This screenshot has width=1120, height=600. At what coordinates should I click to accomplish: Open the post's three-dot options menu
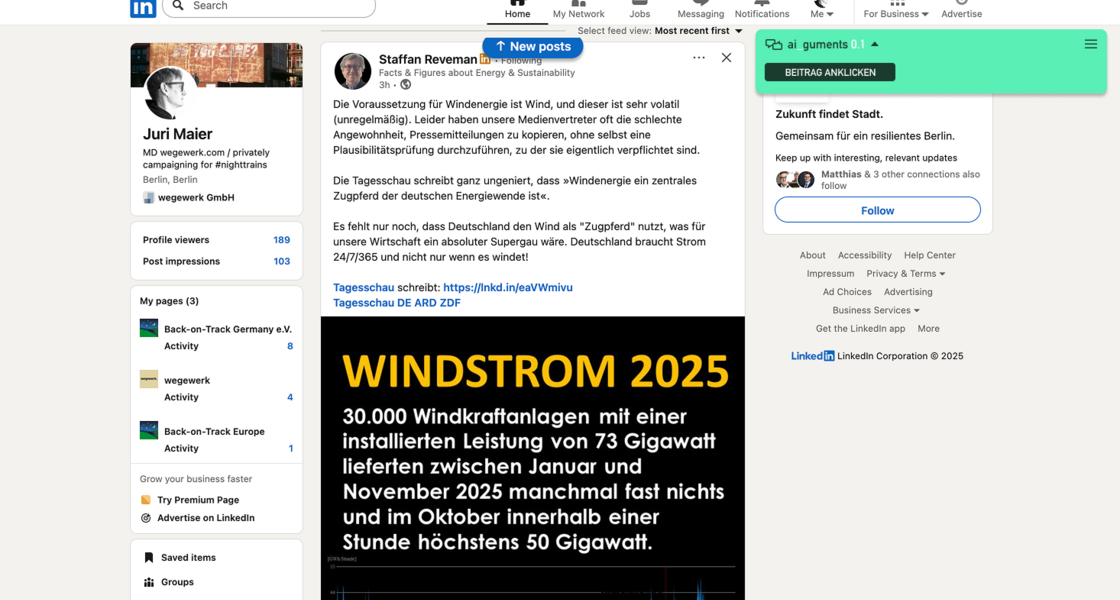point(698,58)
